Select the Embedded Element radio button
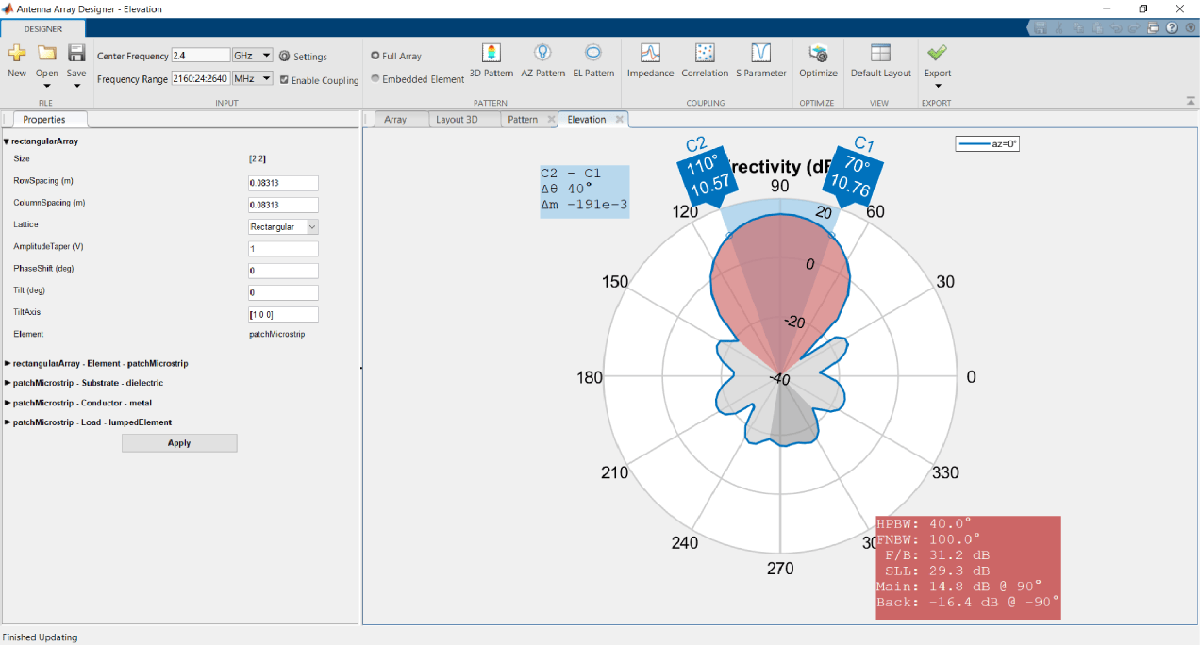Screen dimensions: 1200x645 click(x=375, y=78)
